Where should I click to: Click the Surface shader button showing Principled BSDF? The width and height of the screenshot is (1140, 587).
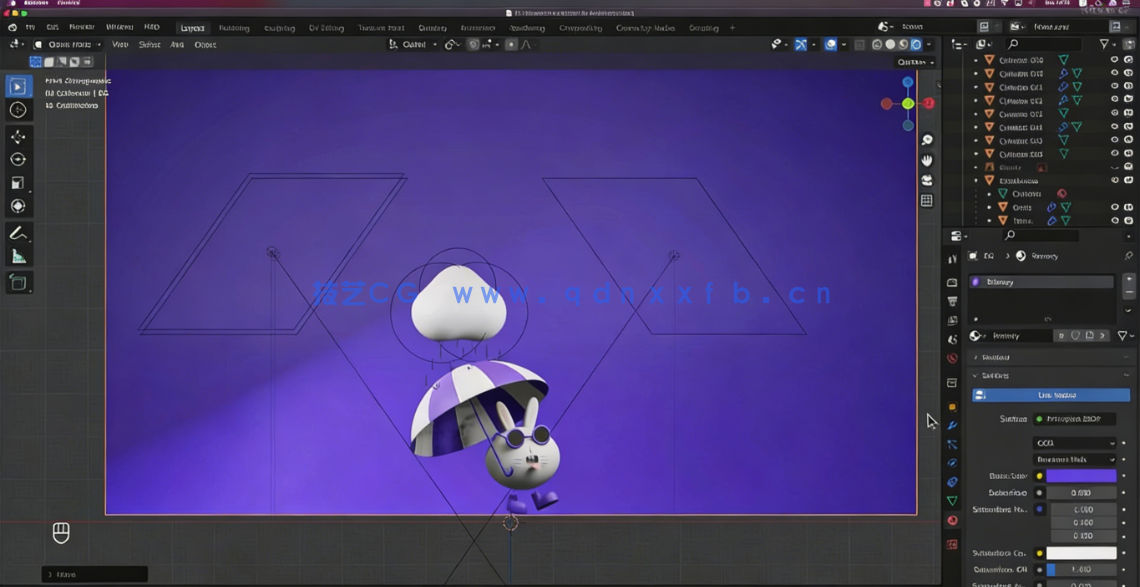click(x=1073, y=418)
